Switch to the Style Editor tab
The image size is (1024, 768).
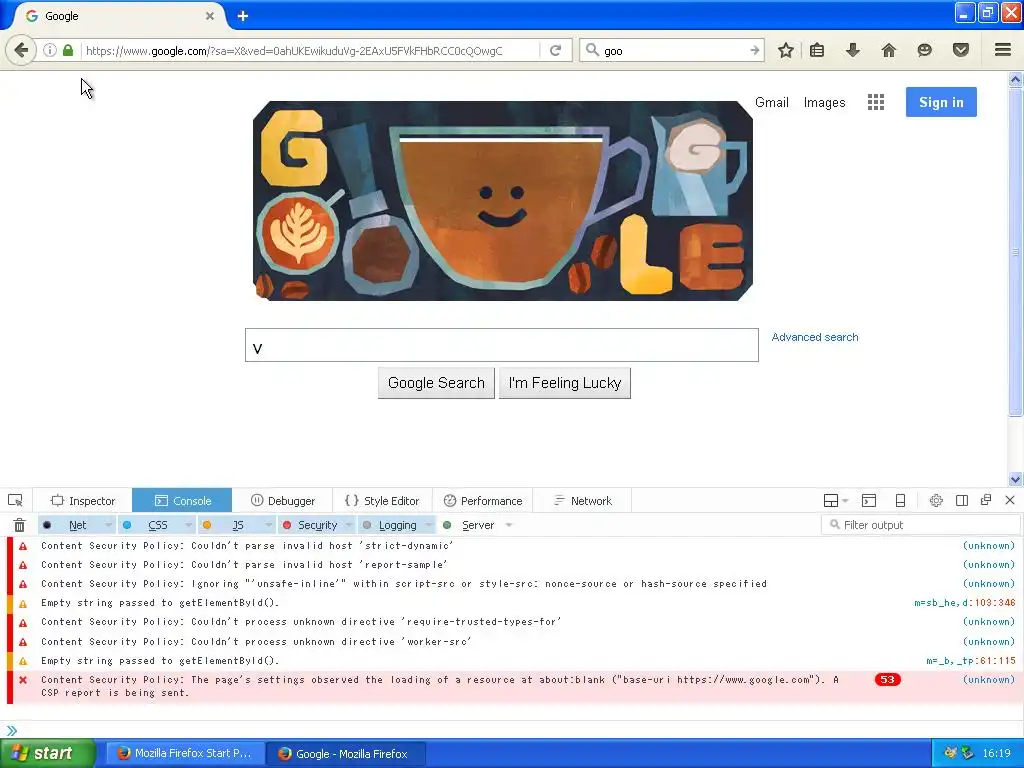381,501
